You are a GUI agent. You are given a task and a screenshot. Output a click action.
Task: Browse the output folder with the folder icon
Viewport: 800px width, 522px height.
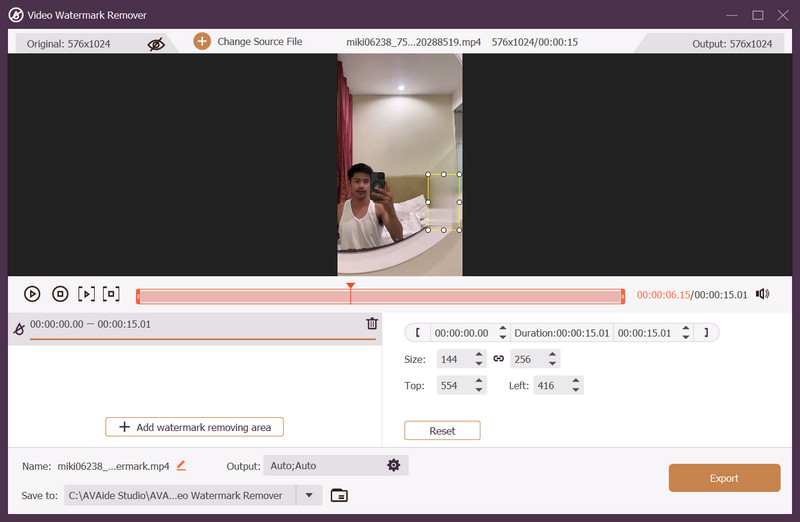(339, 495)
